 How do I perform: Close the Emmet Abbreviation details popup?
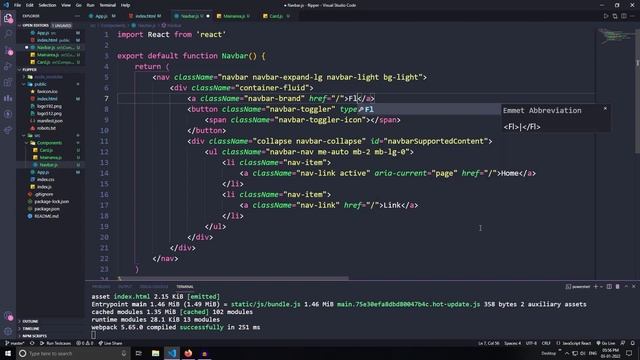605,109
